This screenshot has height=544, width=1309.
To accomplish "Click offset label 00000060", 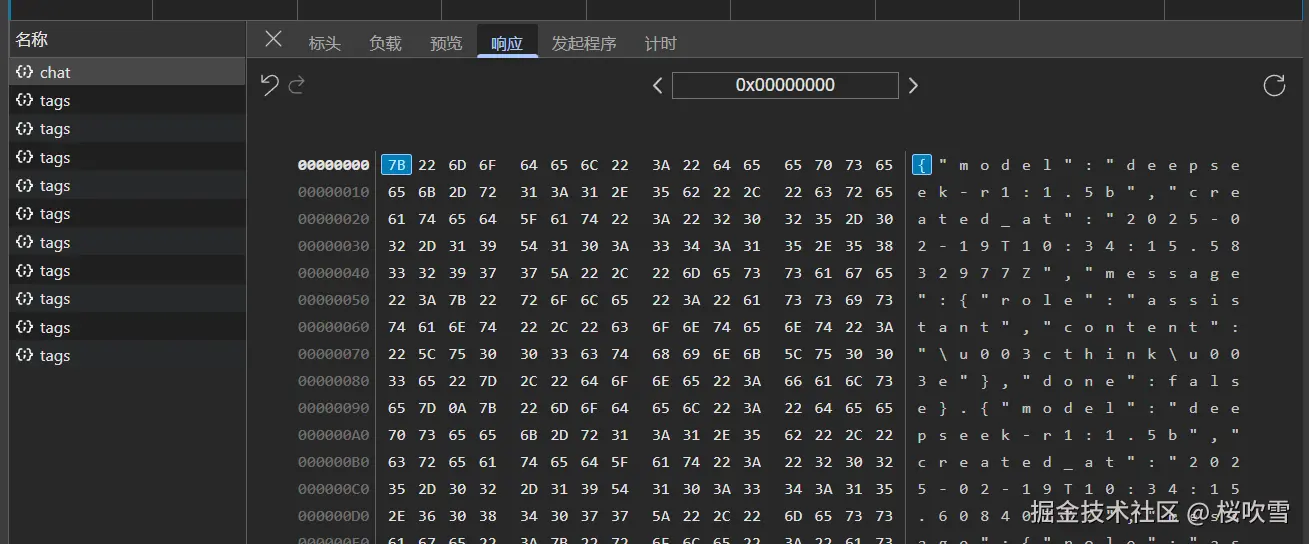I will click(x=334, y=327).
